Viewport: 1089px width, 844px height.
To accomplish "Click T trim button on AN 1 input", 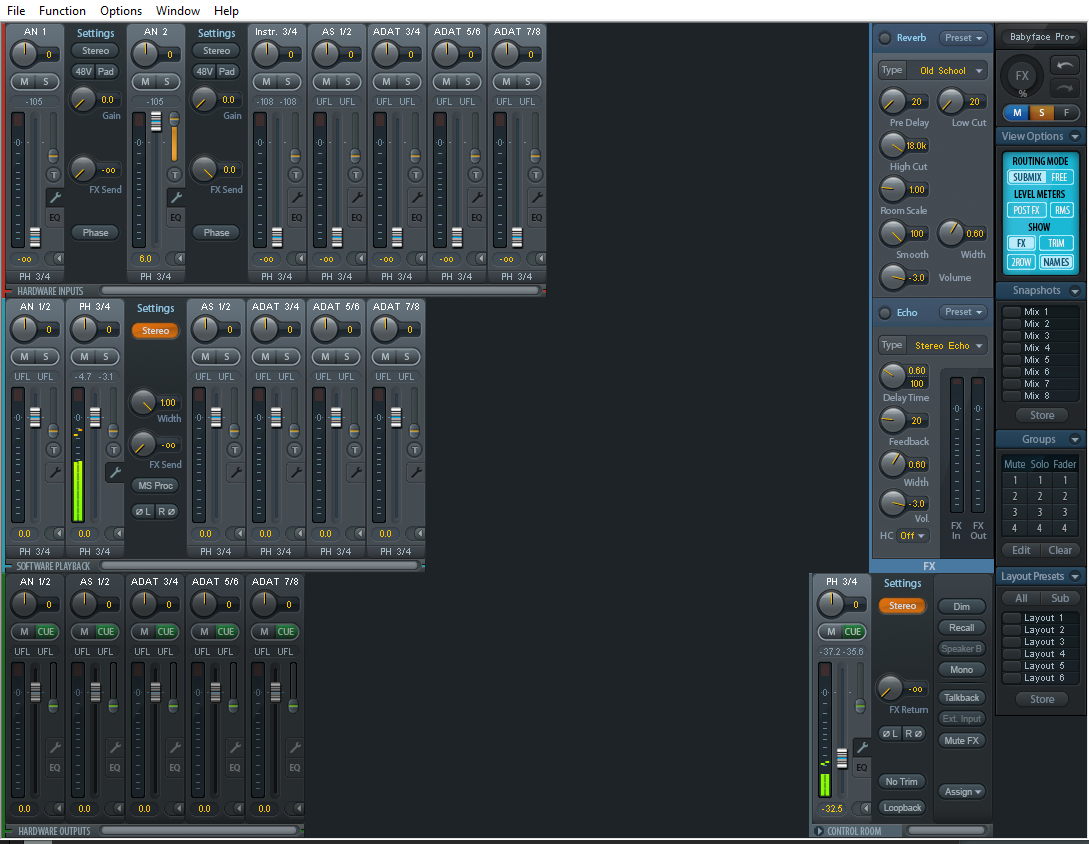I will pos(53,174).
